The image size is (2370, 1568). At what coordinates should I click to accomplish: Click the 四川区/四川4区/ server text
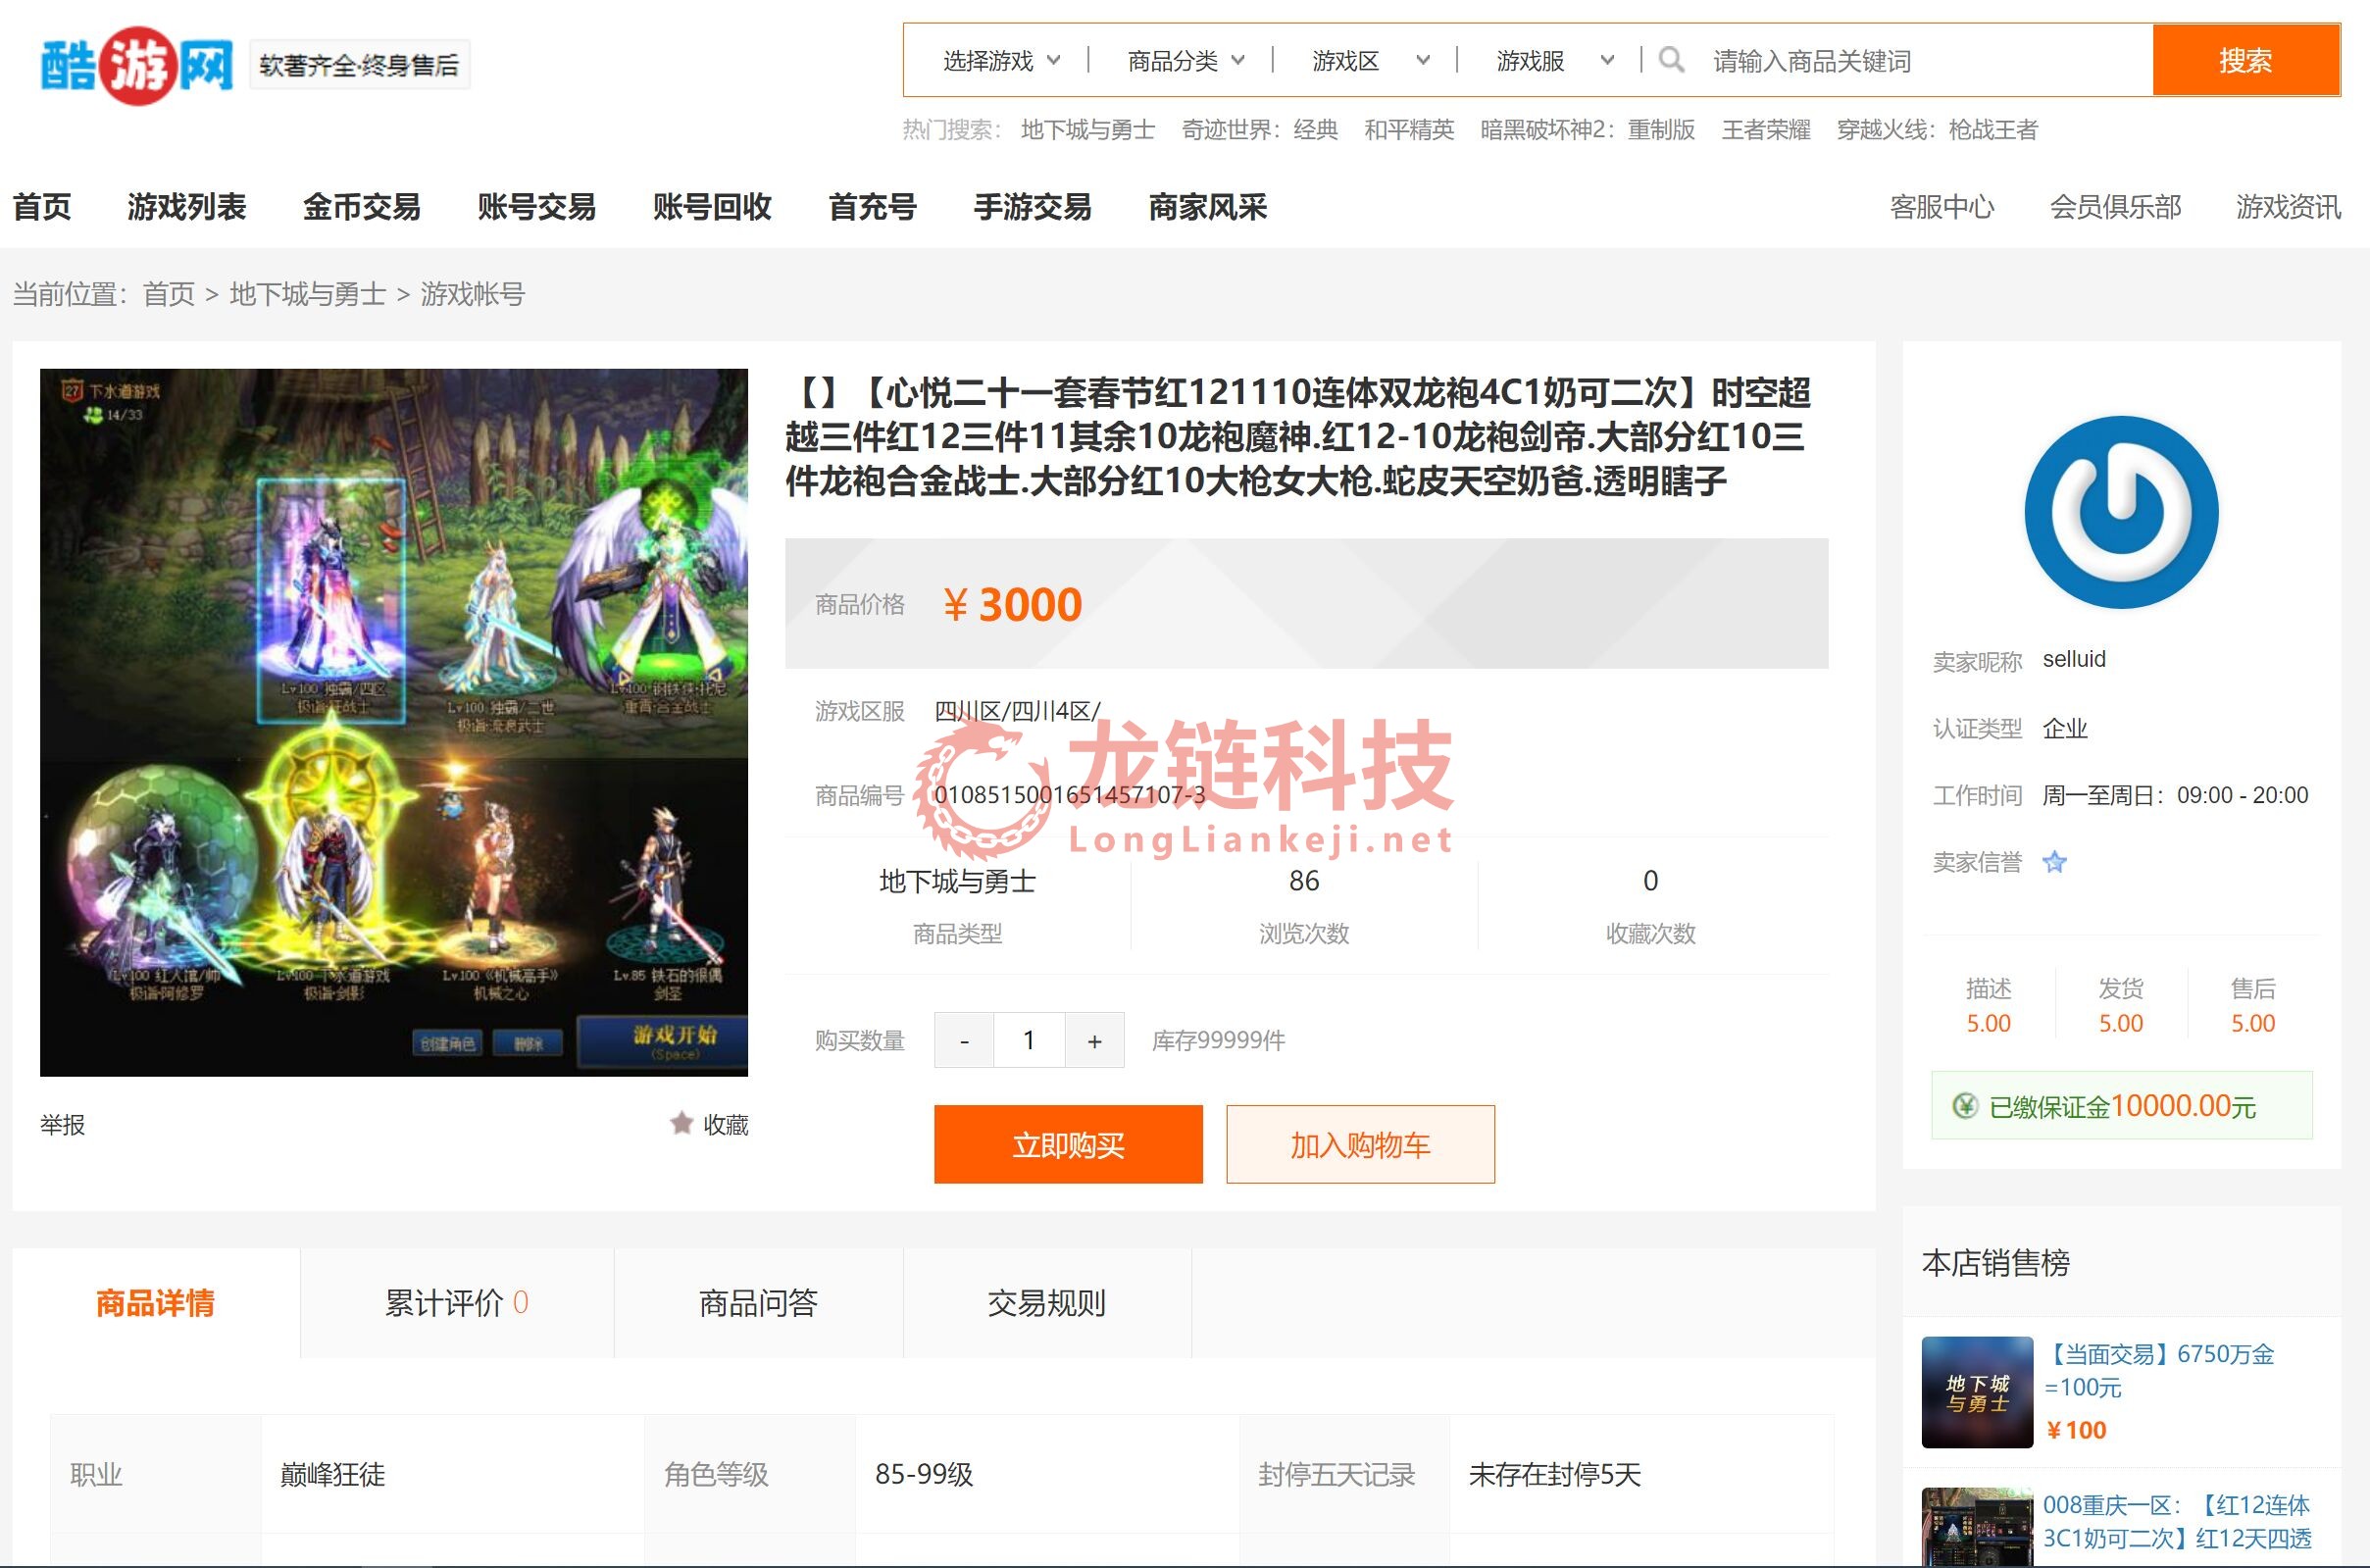click(1017, 711)
